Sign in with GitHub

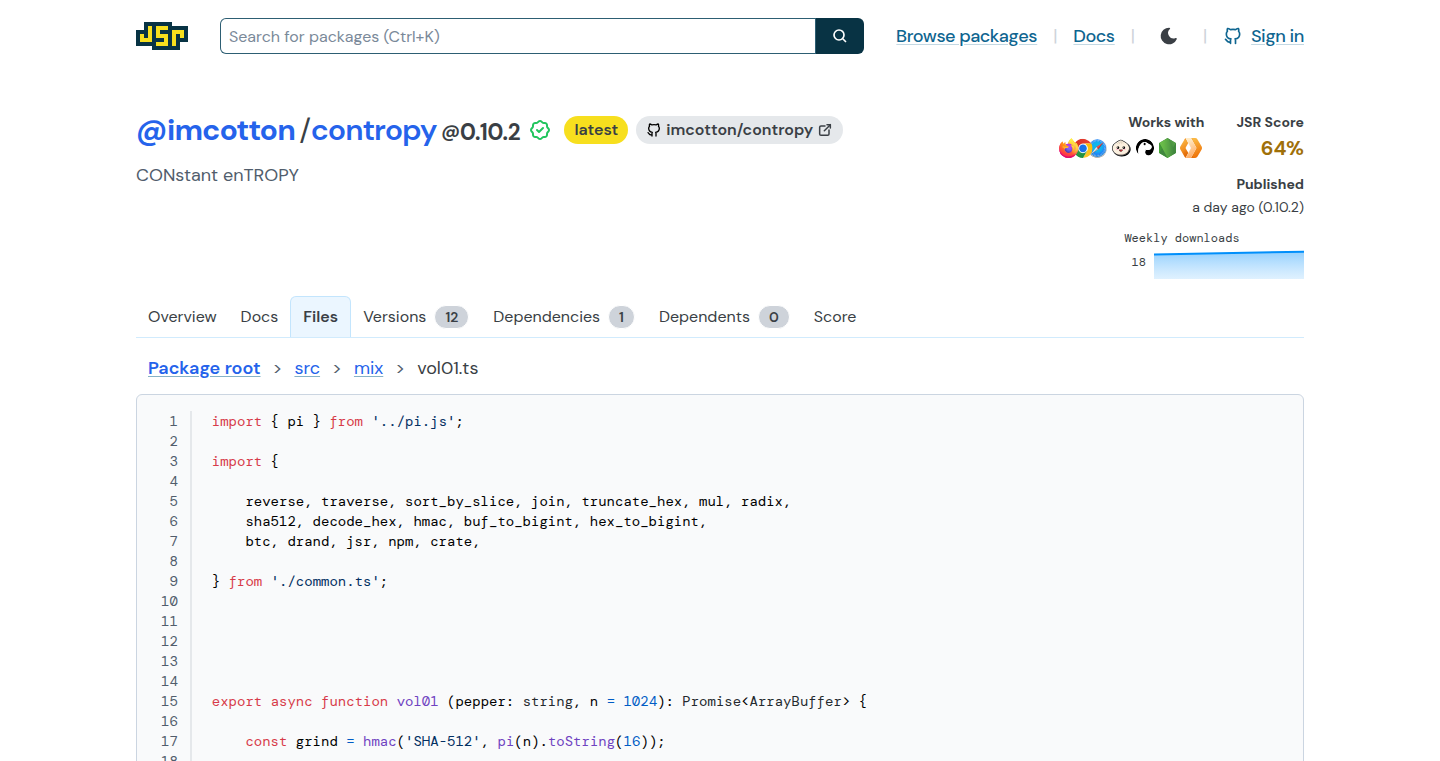tap(1264, 36)
